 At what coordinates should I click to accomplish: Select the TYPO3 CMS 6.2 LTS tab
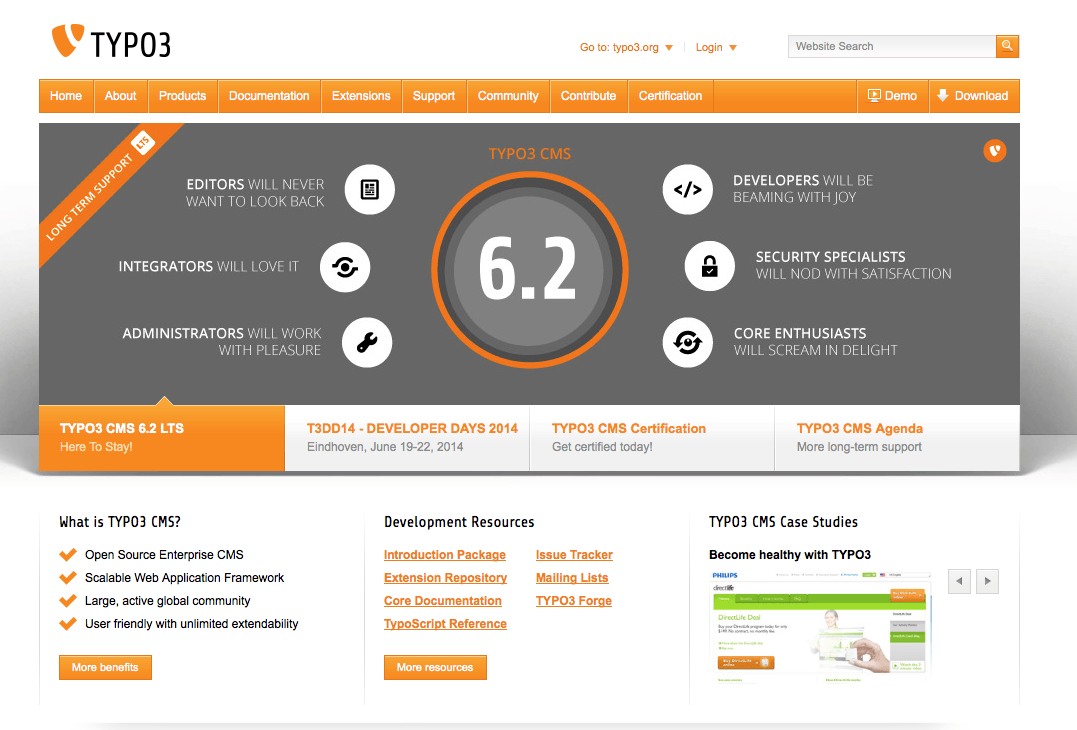pos(161,437)
